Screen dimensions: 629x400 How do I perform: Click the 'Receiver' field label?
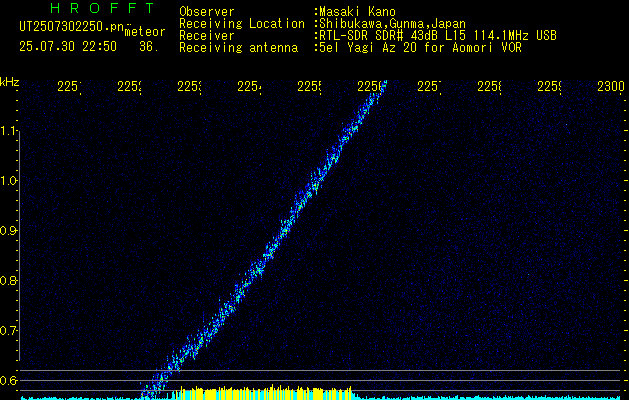[207, 36]
